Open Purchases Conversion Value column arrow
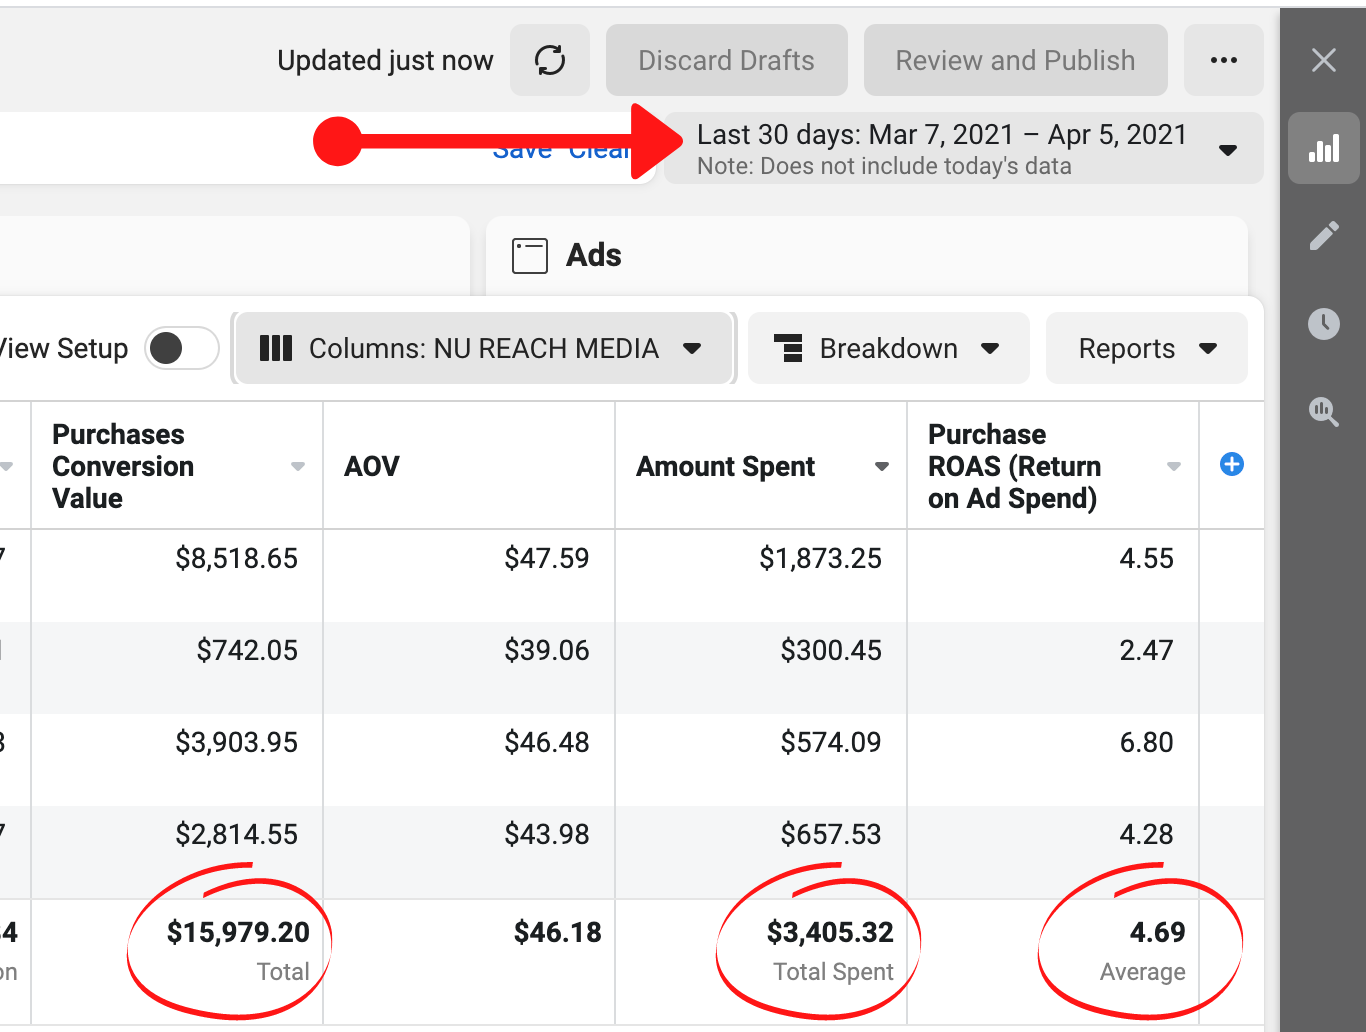The image size is (1366, 1032). click(x=297, y=467)
